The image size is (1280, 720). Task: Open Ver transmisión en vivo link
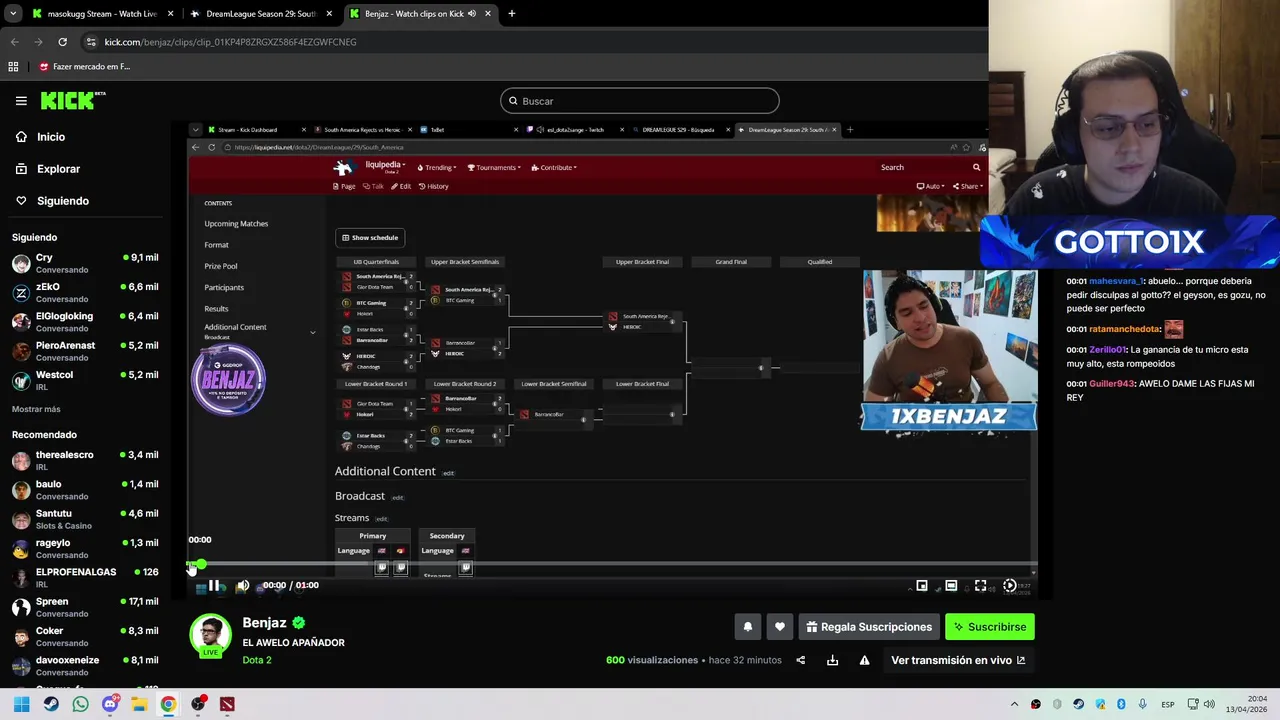[x=958, y=660]
